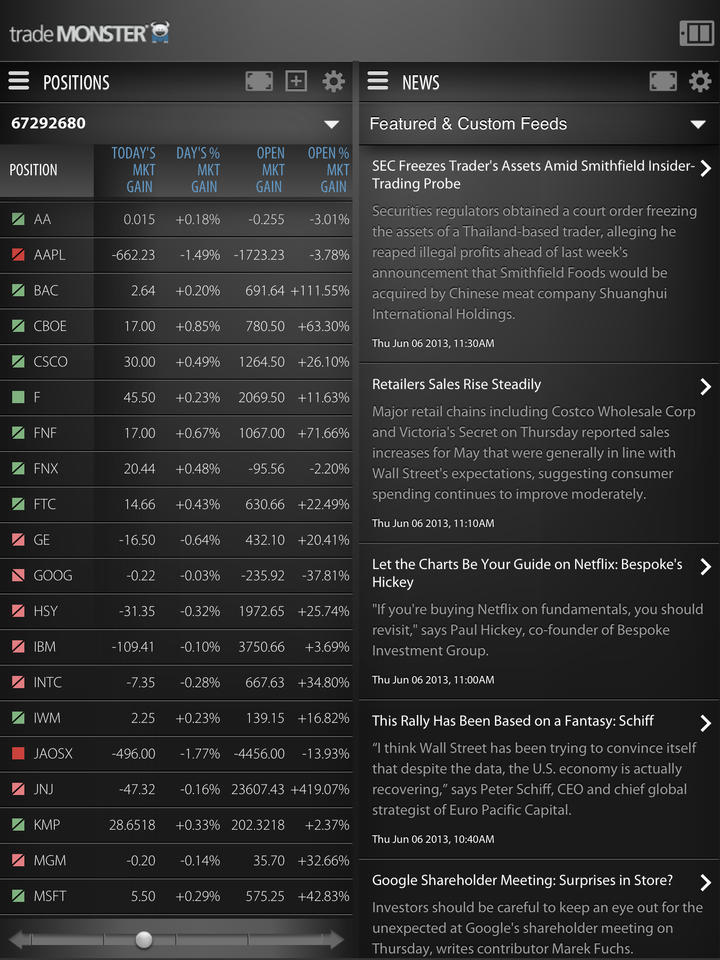Open the Retailers Sales Rise Steadily headline
Image resolution: width=720 pixels, height=960 pixels.
click(457, 384)
